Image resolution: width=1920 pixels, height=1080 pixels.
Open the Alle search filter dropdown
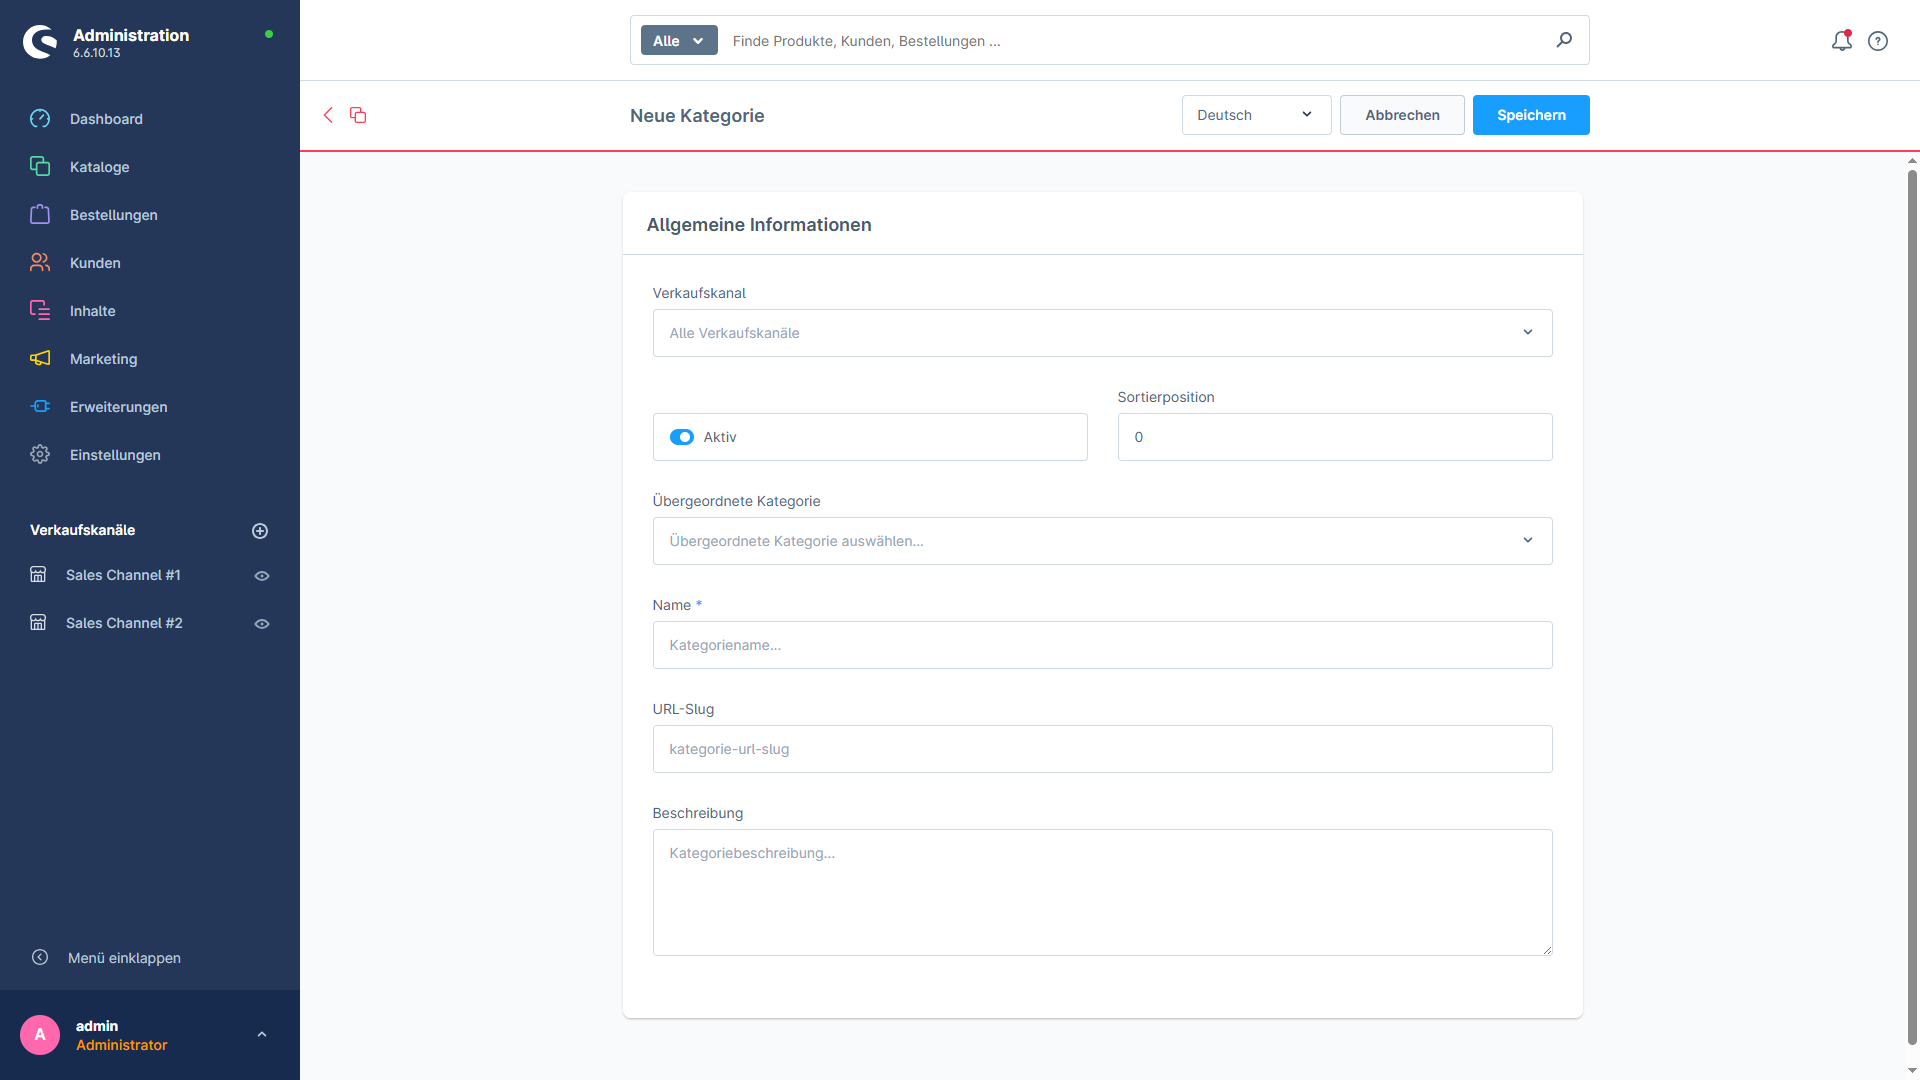point(679,40)
